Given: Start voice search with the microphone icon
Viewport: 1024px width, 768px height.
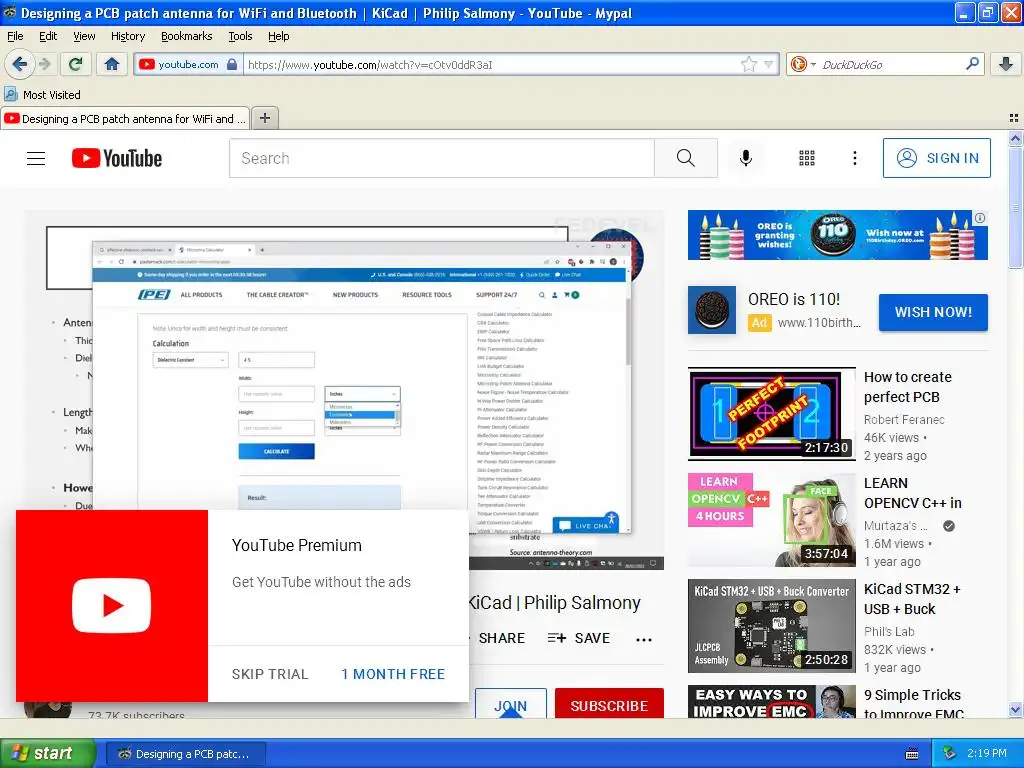Looking at the screenshot, I should tap(746, 158).
